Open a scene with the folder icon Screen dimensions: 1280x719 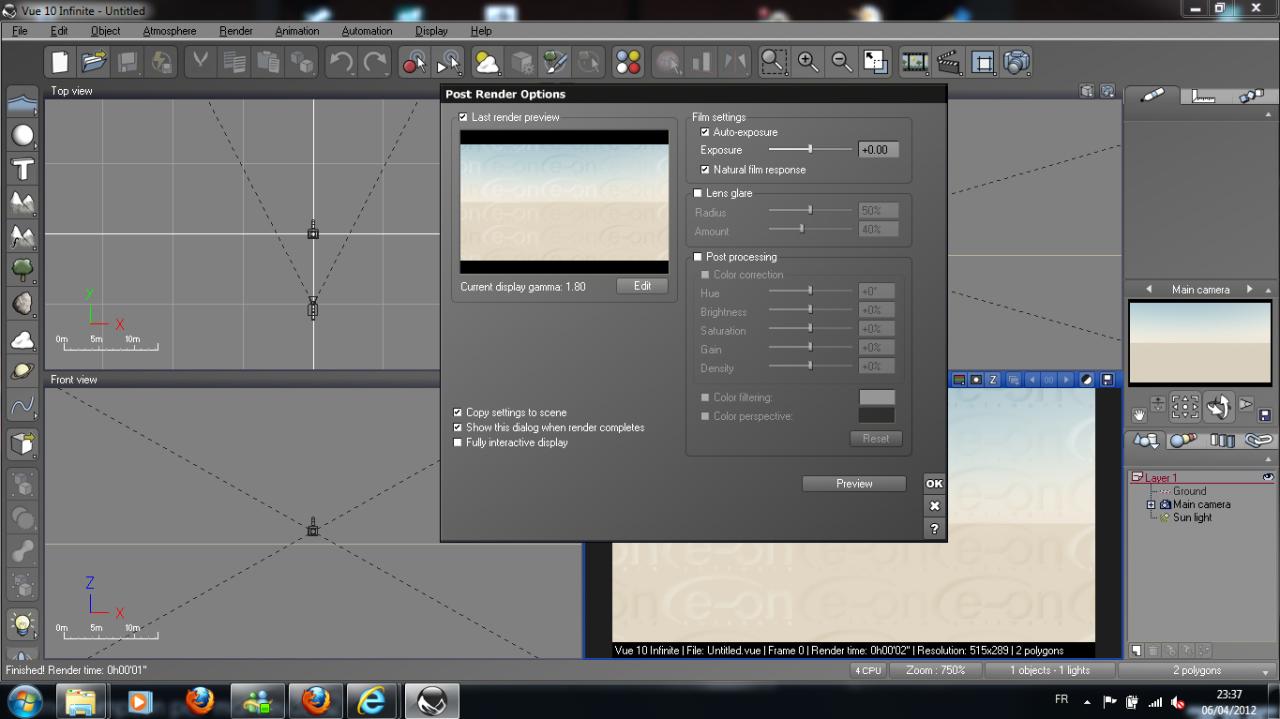point(94,63)
